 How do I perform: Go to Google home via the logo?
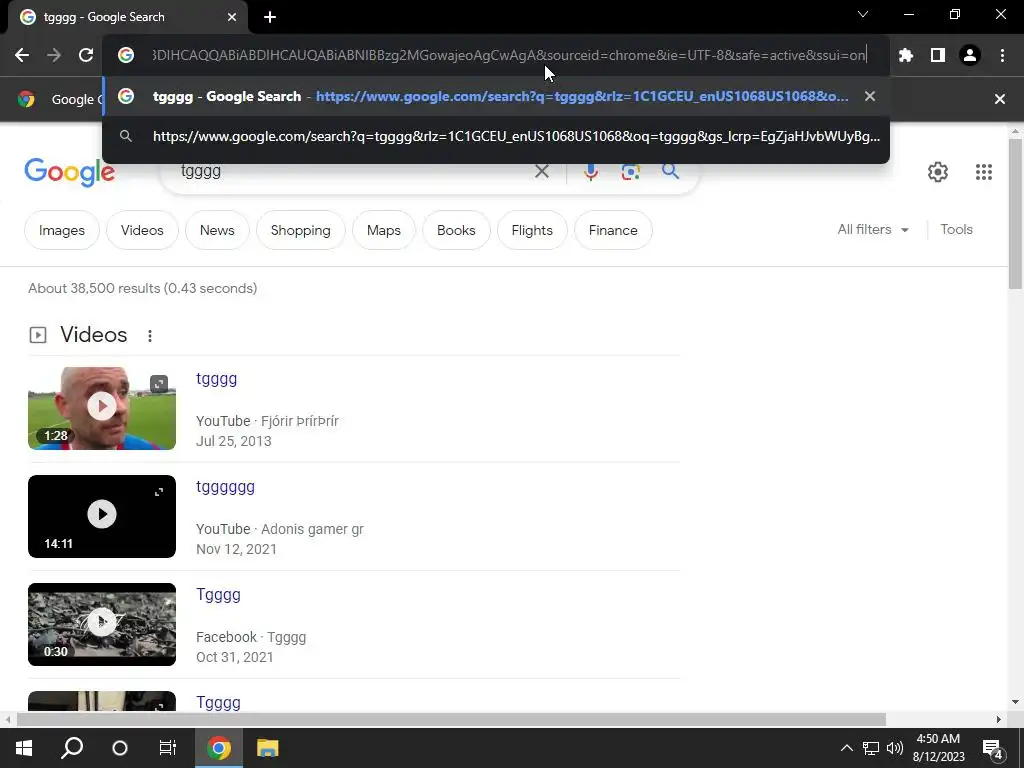click(x=69, y=172)
